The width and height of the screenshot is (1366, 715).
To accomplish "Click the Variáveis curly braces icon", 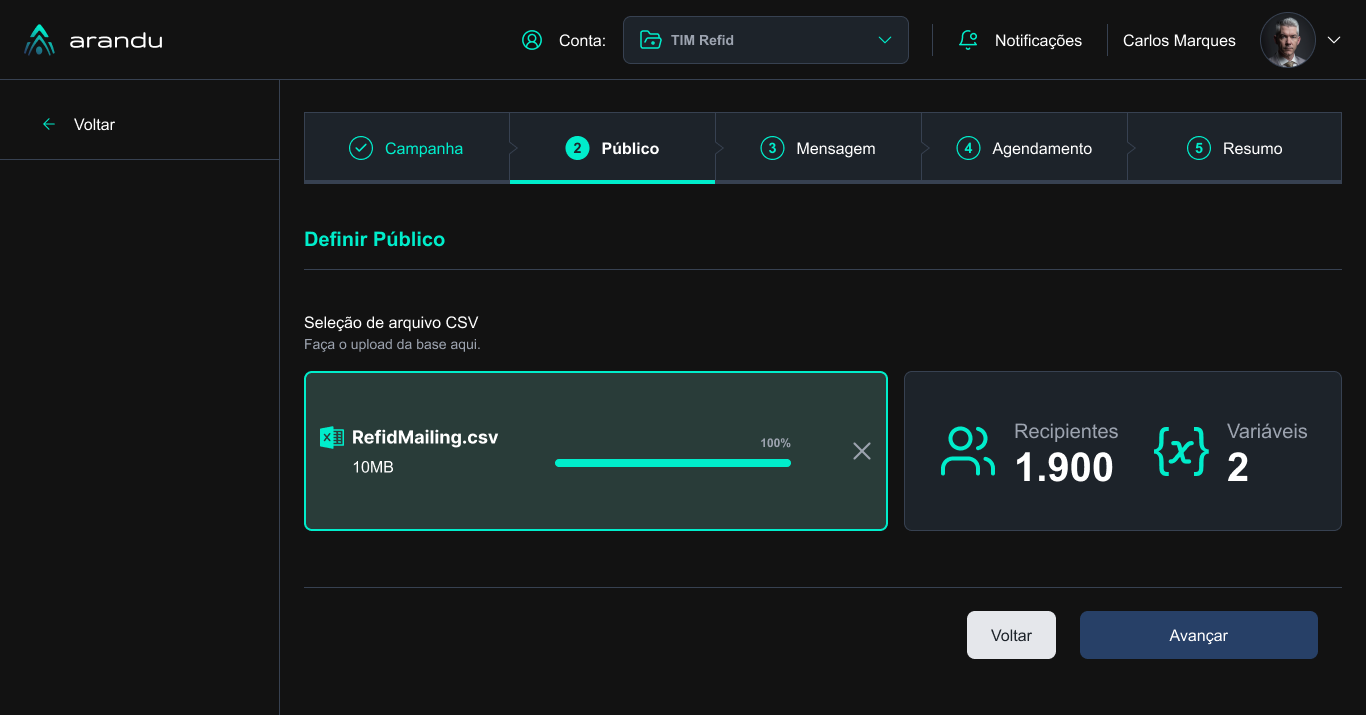I will (1181, 451).
